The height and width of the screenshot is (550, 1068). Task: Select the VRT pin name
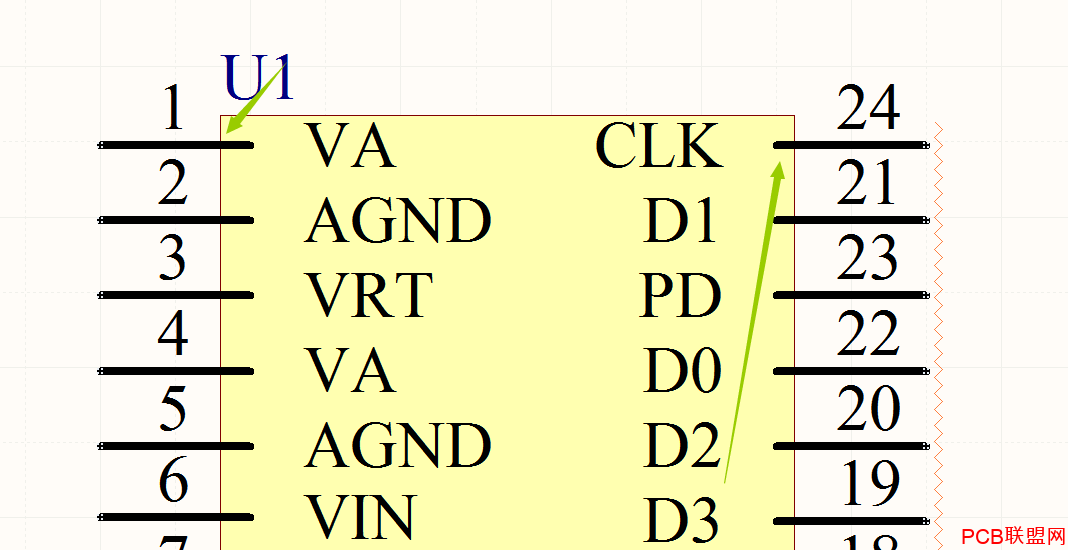tap(370, 295)
